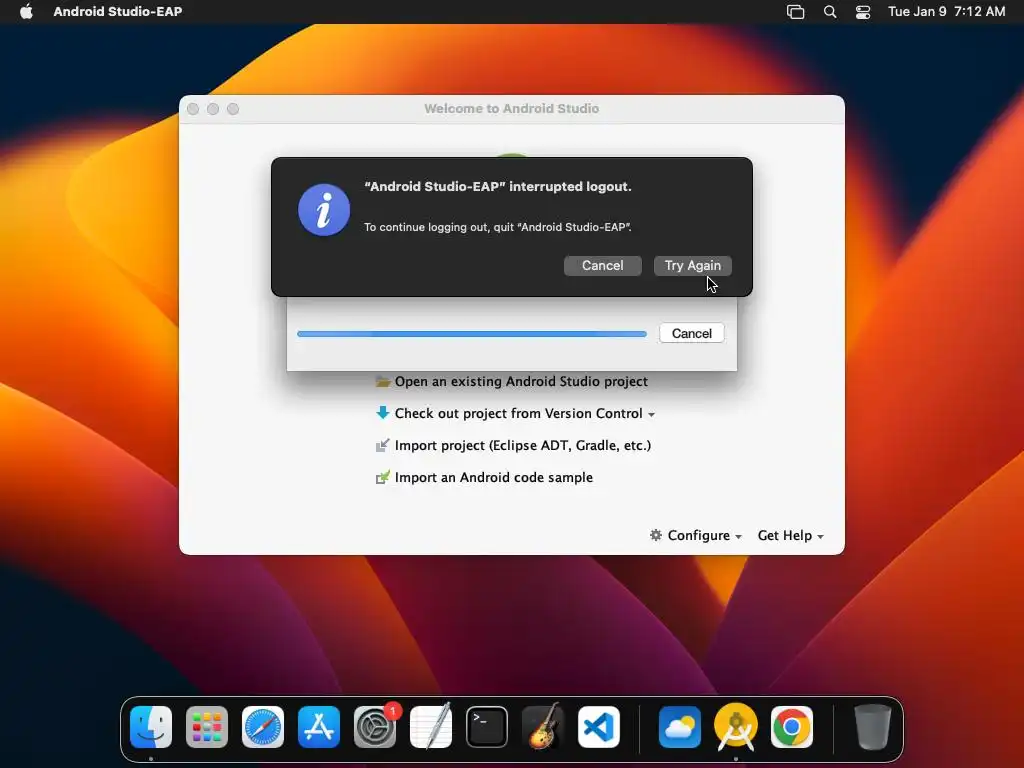Screen dimensions: 1024x768
Task: Open Spotlight search in menu bar
Action: point(829,12)
